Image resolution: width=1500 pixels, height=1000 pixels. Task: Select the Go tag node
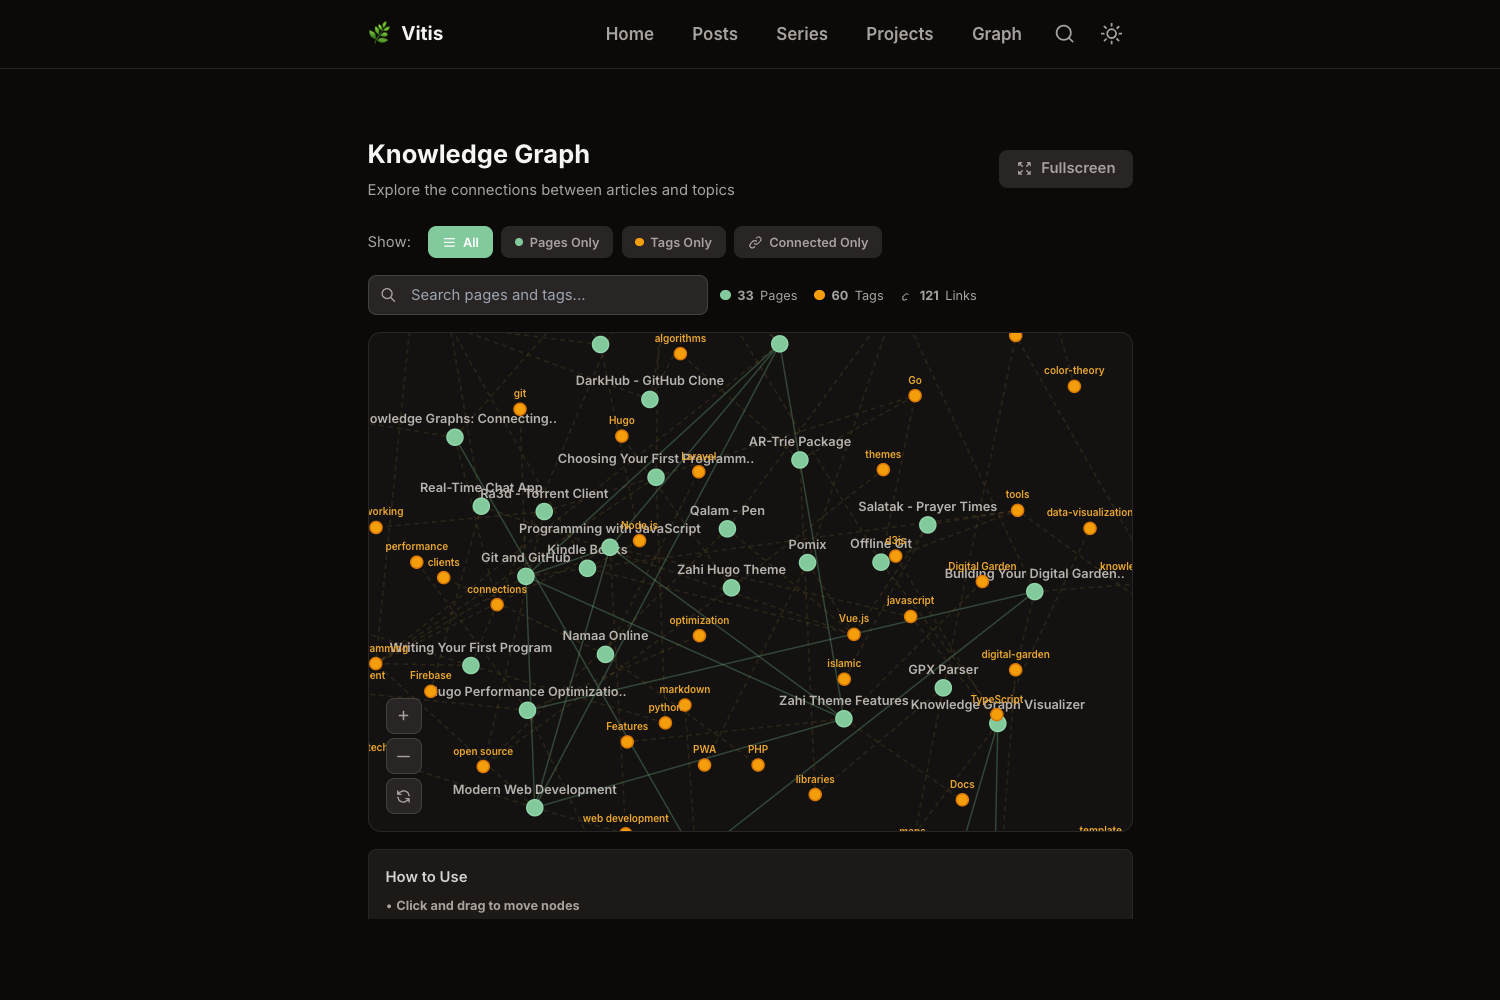point(915,396)
